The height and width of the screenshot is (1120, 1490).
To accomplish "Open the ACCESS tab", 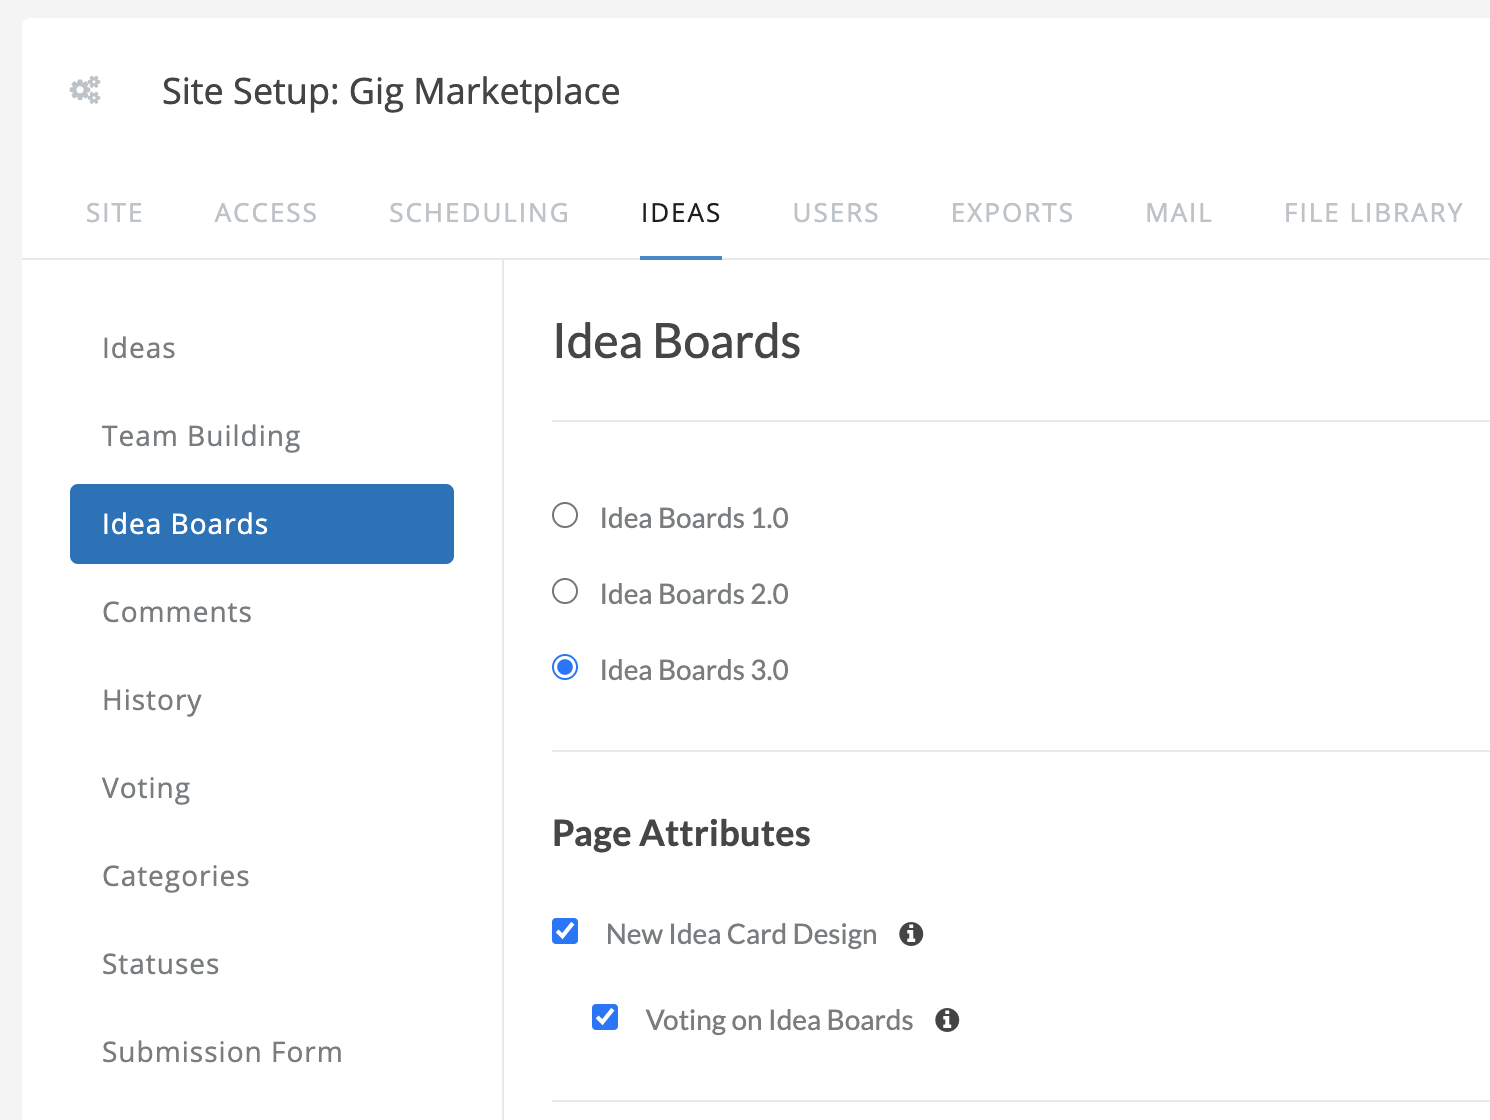I will (266, 213).
